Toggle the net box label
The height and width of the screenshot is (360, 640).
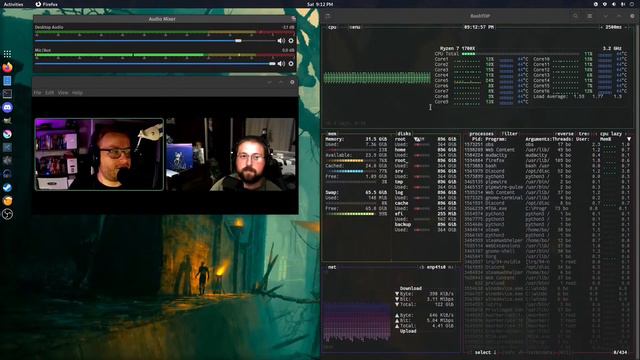click(332, 267)
